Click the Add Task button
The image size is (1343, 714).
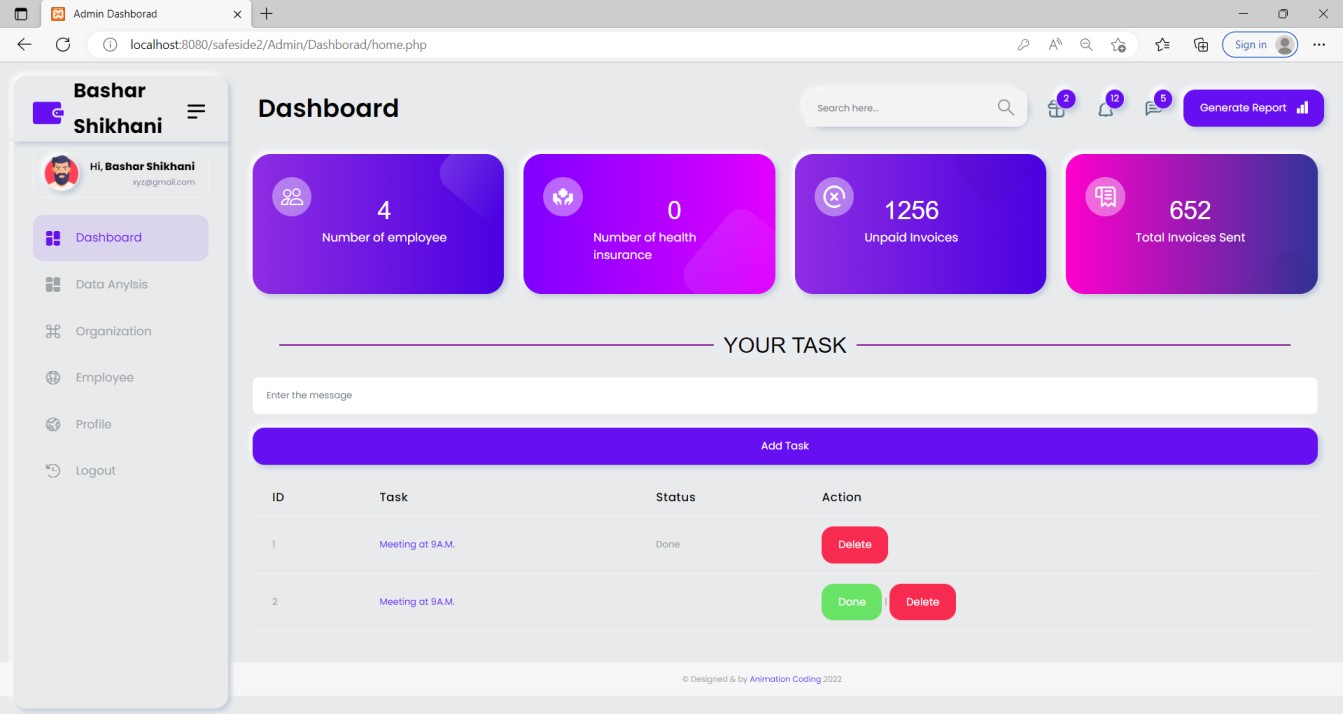(784, 446)
